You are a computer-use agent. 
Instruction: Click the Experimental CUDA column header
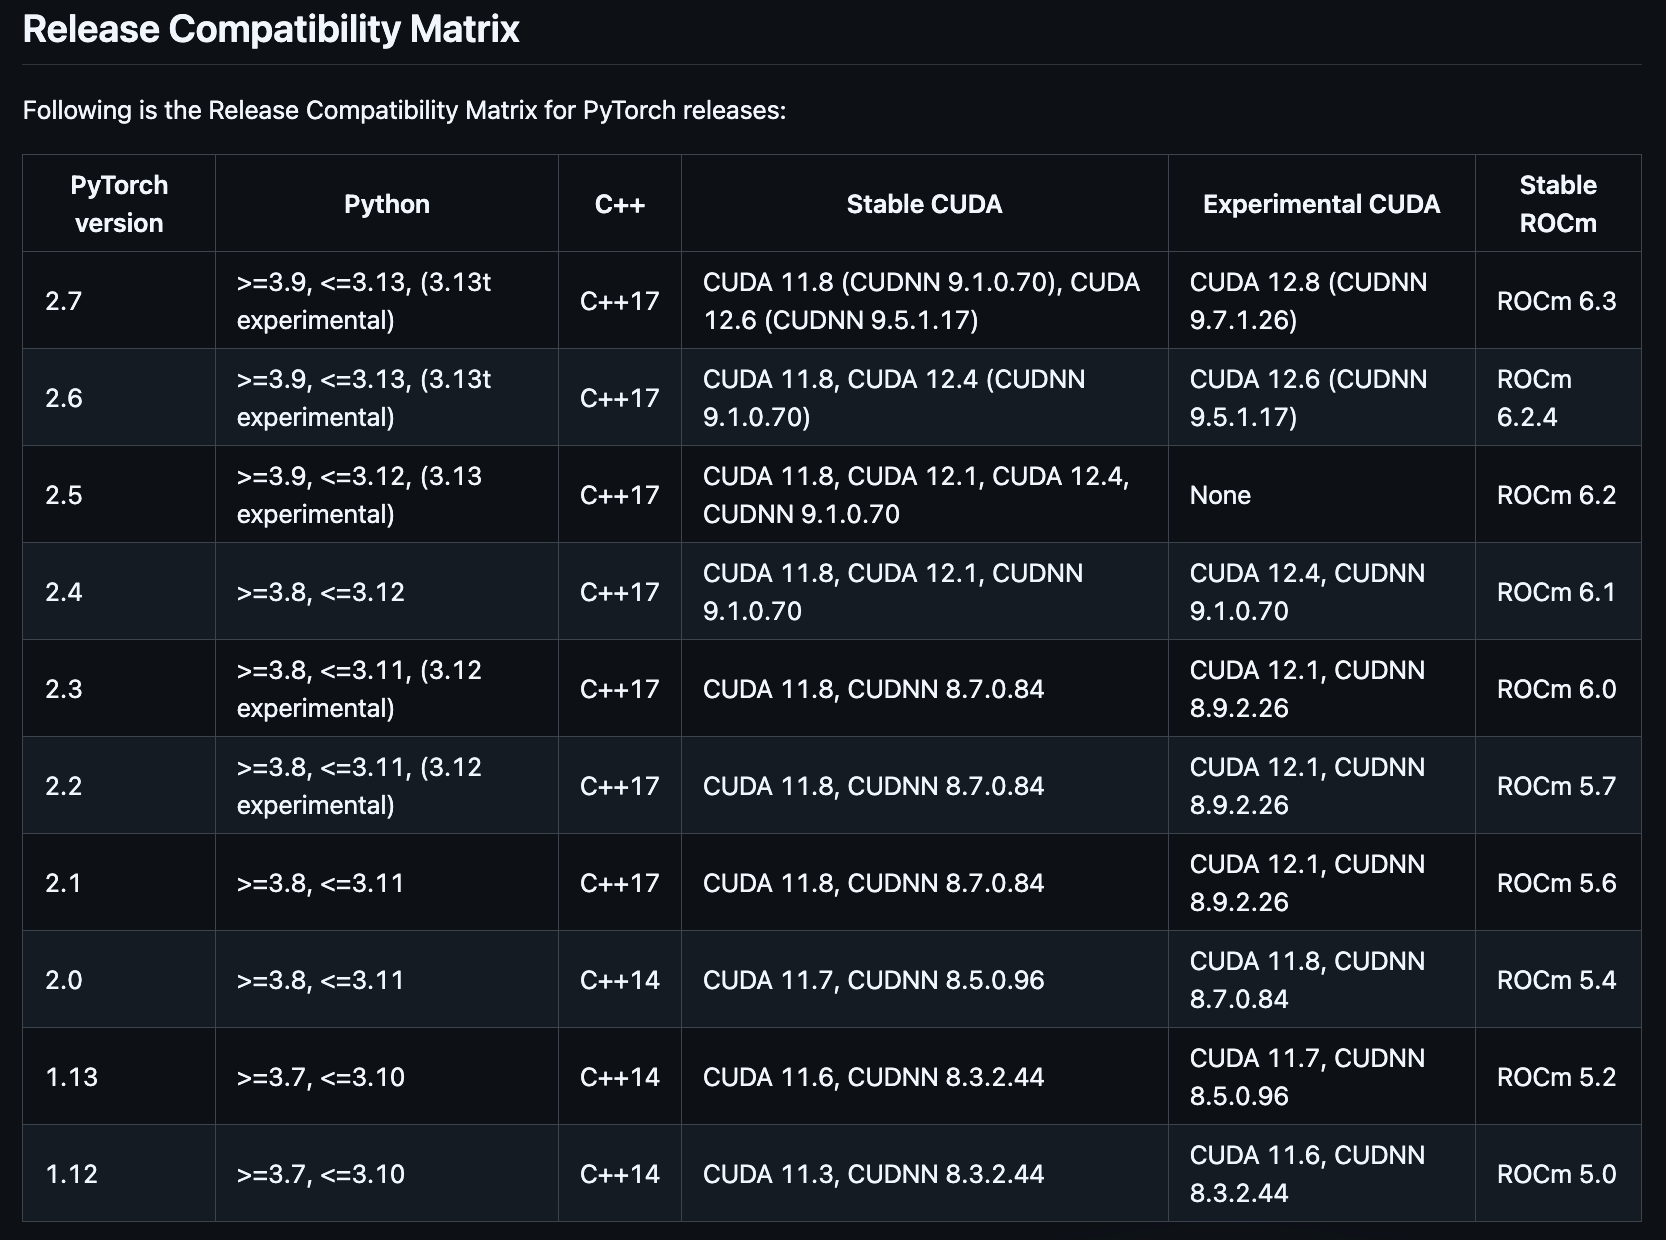(1321, 204)
